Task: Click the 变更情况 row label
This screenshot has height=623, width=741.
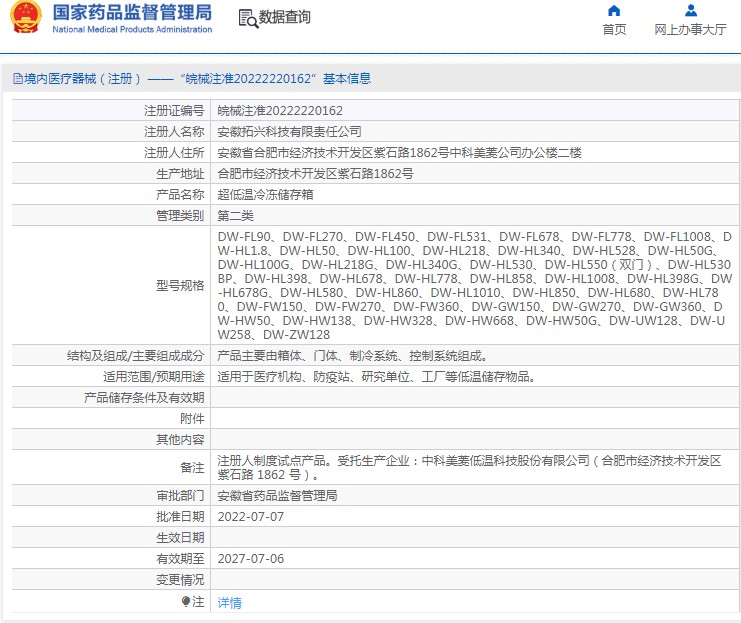Action: 180,580
